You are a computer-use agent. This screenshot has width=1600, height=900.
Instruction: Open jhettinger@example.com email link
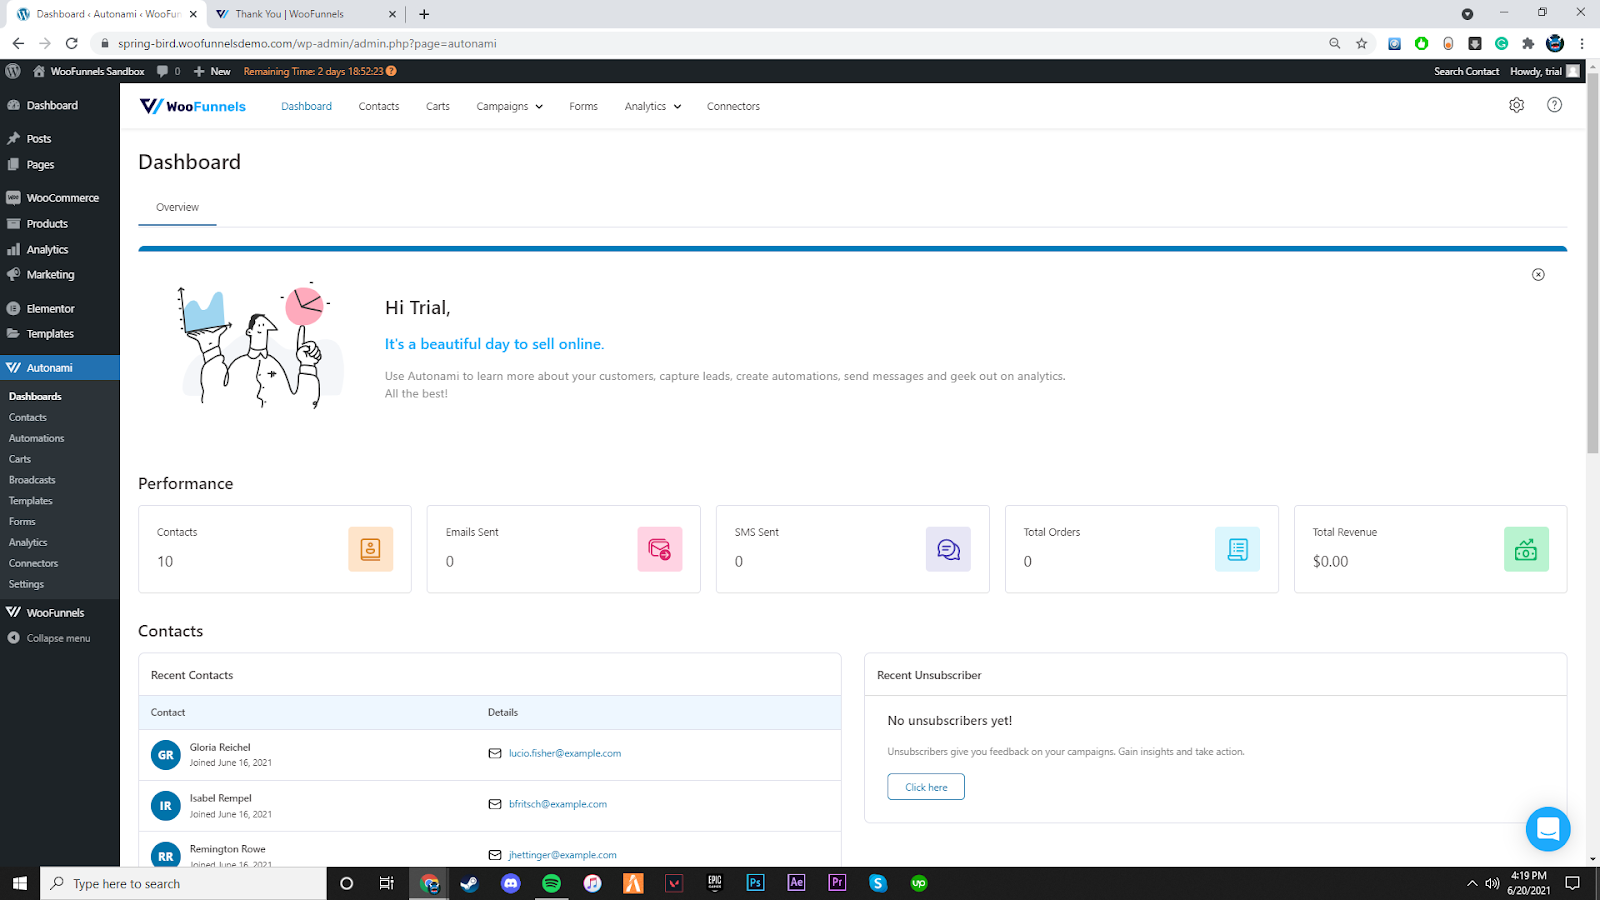[x=562, y=855]
